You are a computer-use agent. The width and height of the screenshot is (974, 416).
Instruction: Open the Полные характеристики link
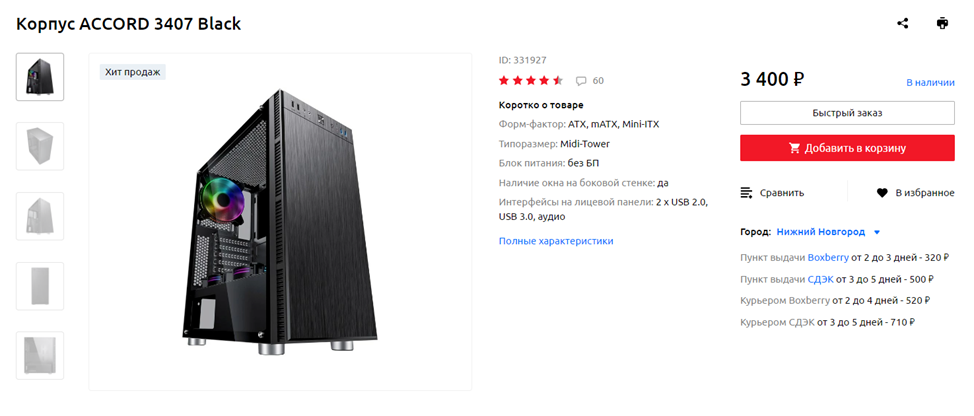click(x=556, y=240)
